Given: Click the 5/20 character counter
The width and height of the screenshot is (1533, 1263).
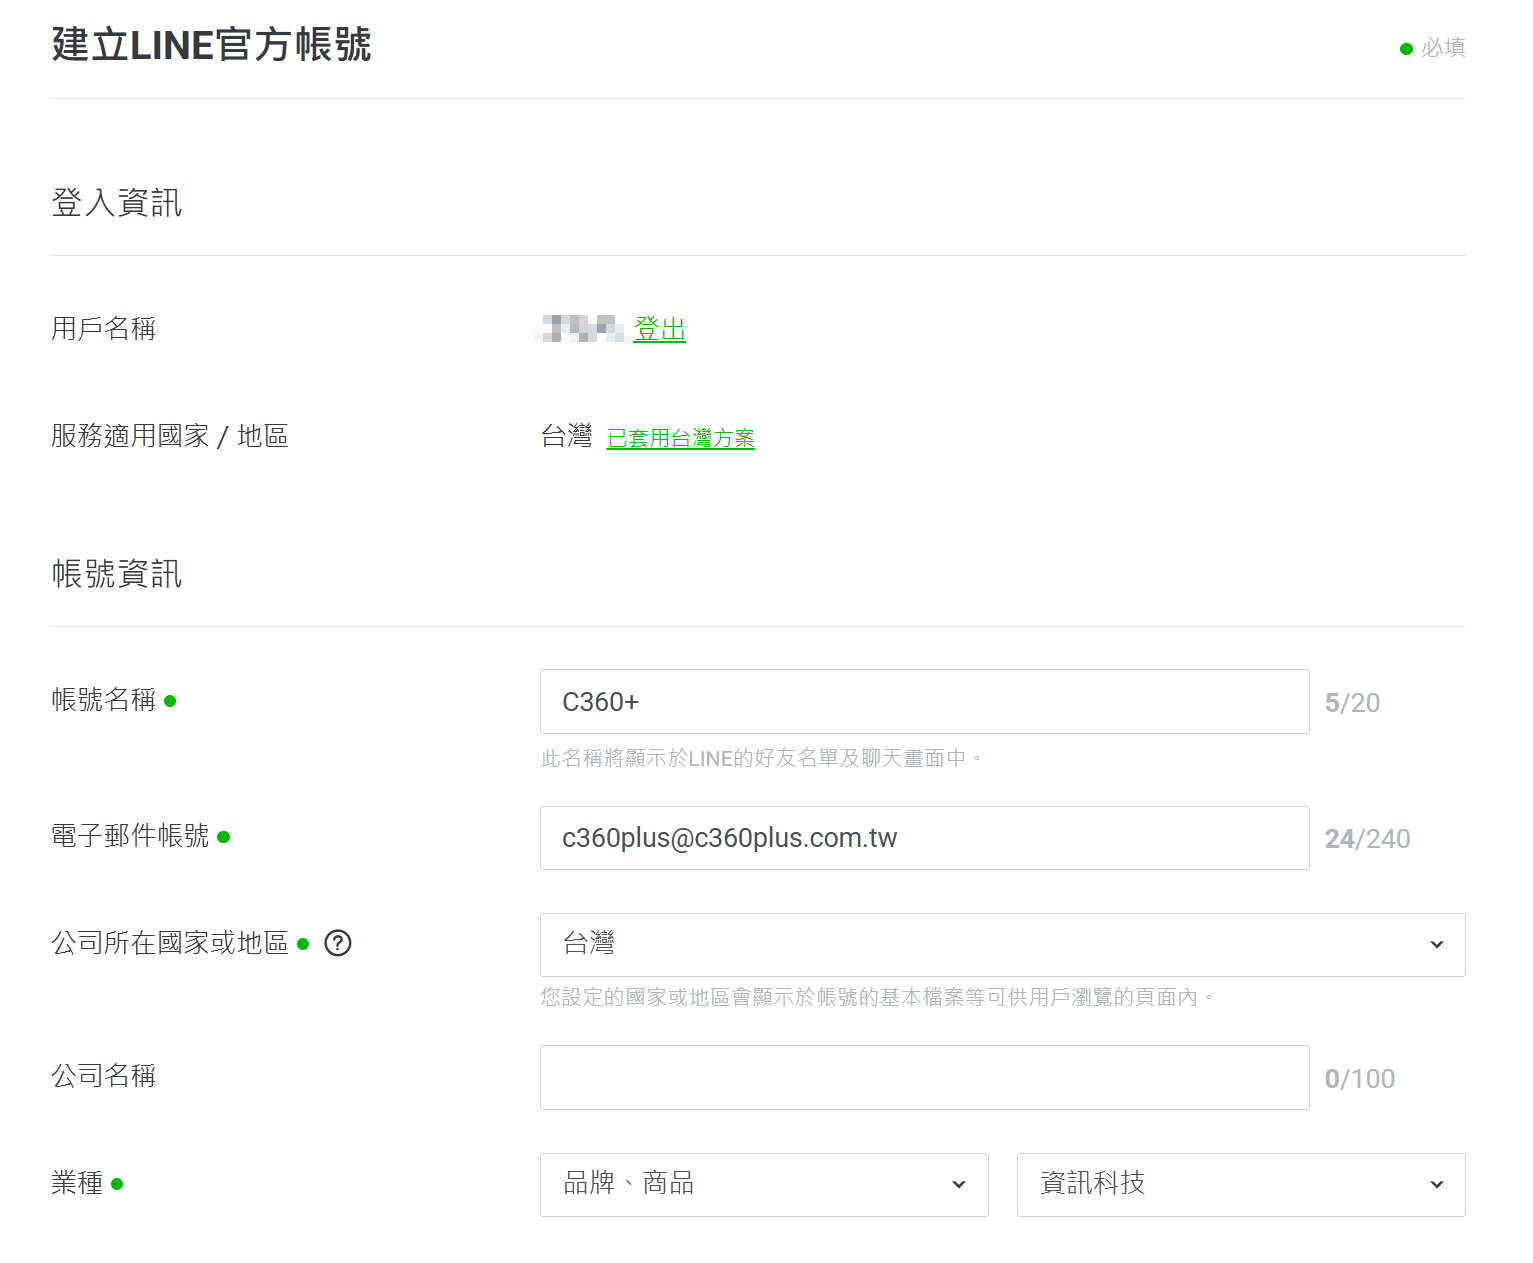Looking at the screenshot, I should point(1352,703).
